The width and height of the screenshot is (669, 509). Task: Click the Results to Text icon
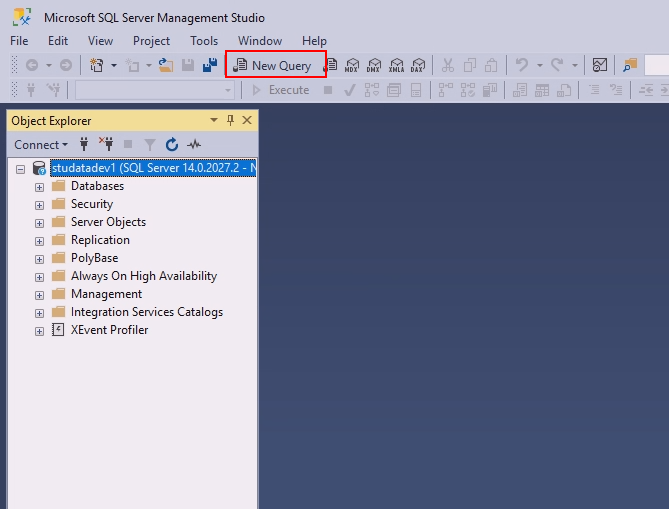click(x=520, y=90)
